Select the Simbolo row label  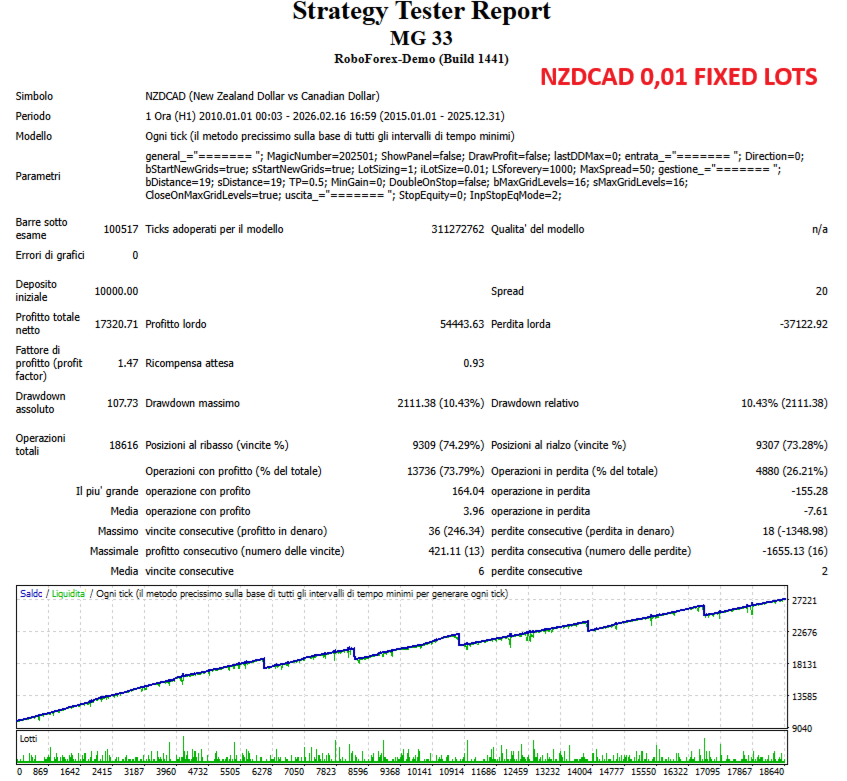coord(34,96)
